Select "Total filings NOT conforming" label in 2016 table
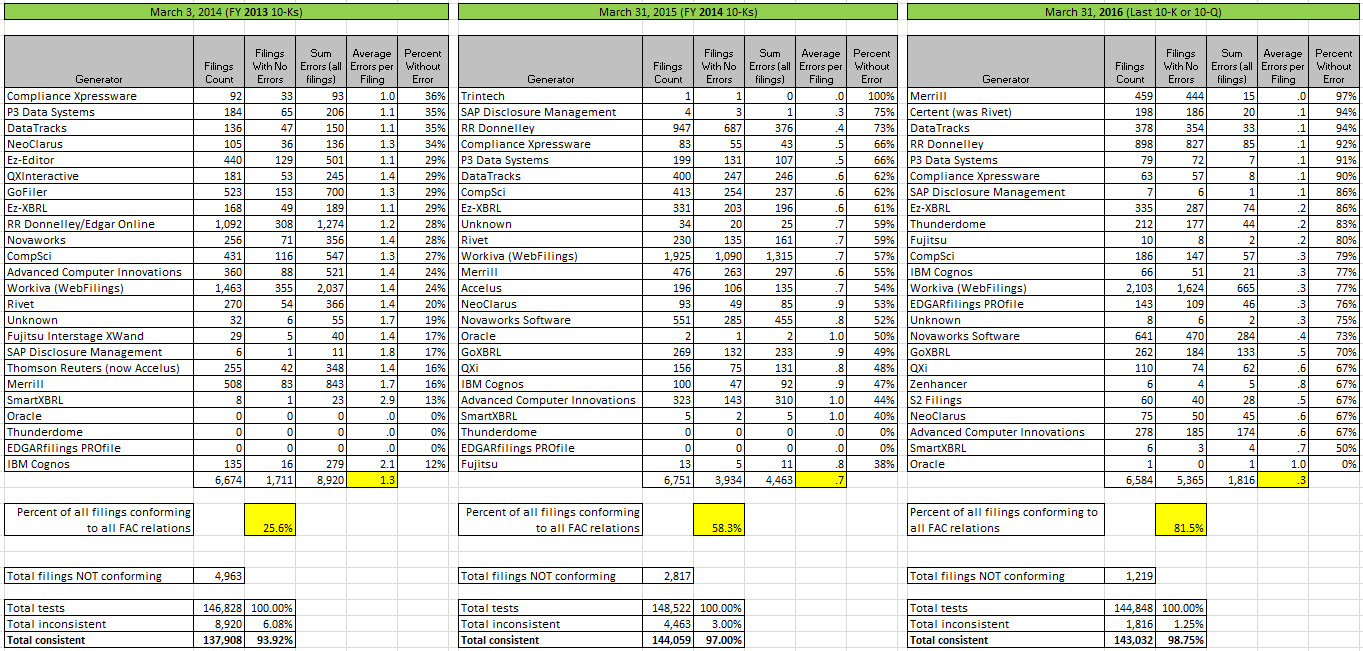The image size is (1363, 651). [1005, 576]
